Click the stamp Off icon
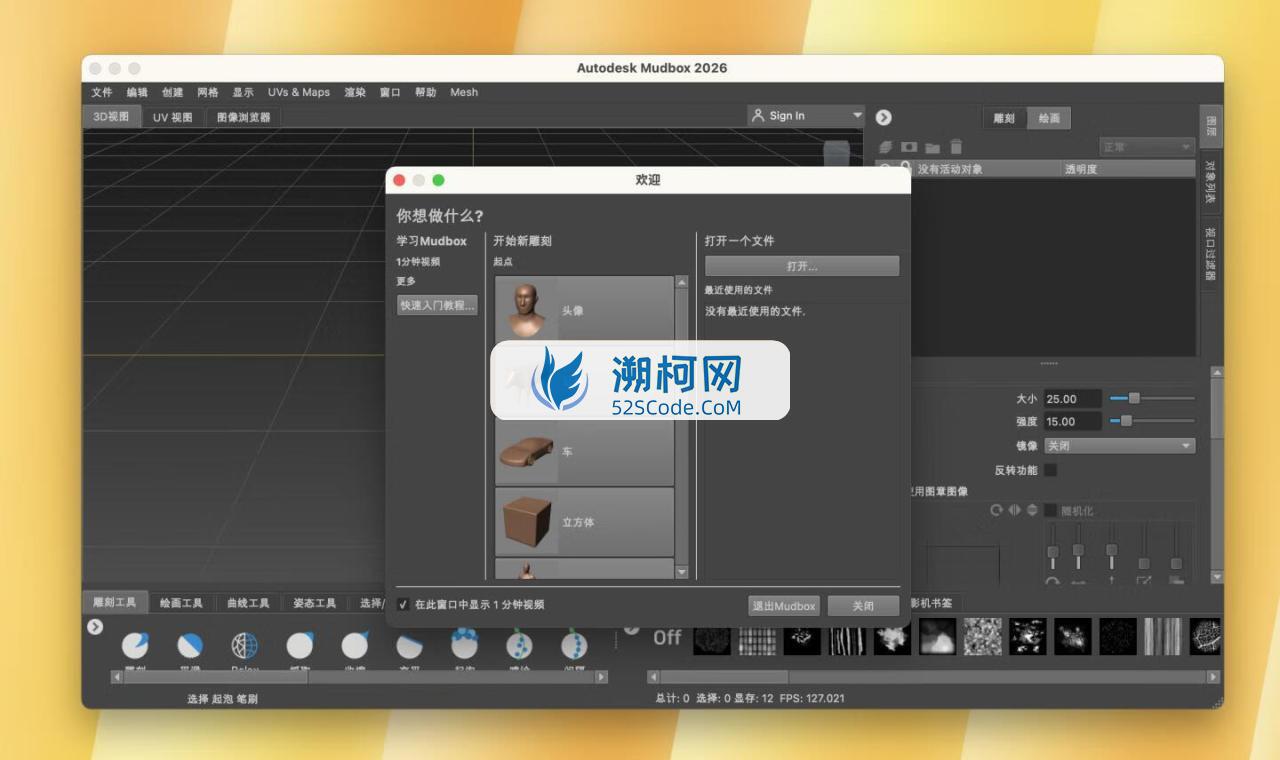Viewport: 1280px width, 760px height. coord(667,637)
